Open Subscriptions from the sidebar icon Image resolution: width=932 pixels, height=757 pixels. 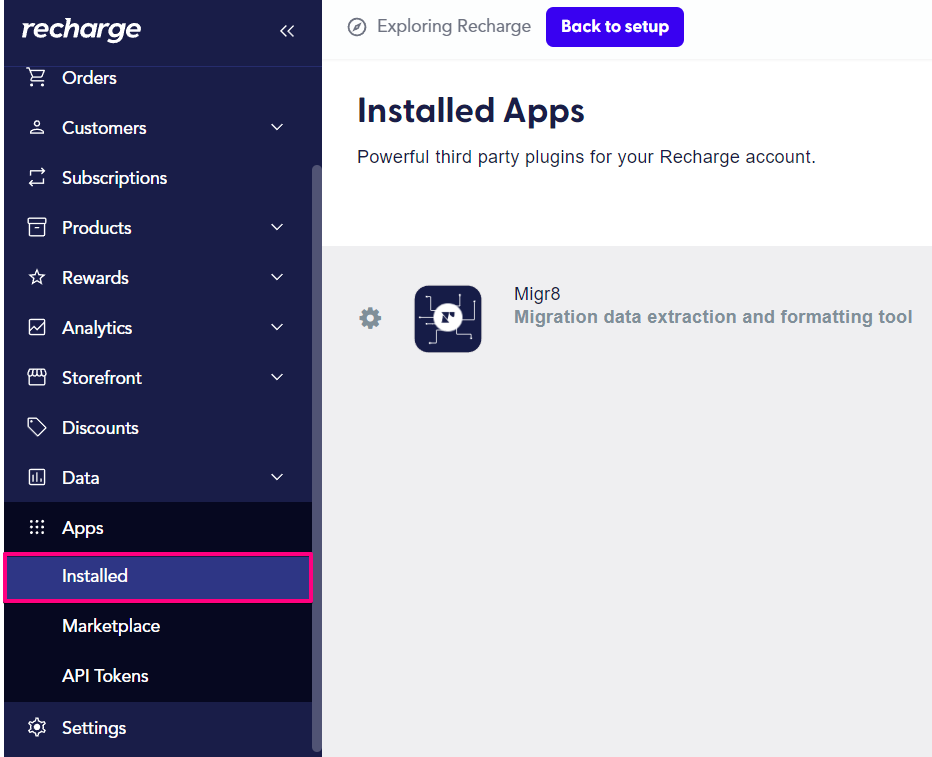tap(37, 177)
